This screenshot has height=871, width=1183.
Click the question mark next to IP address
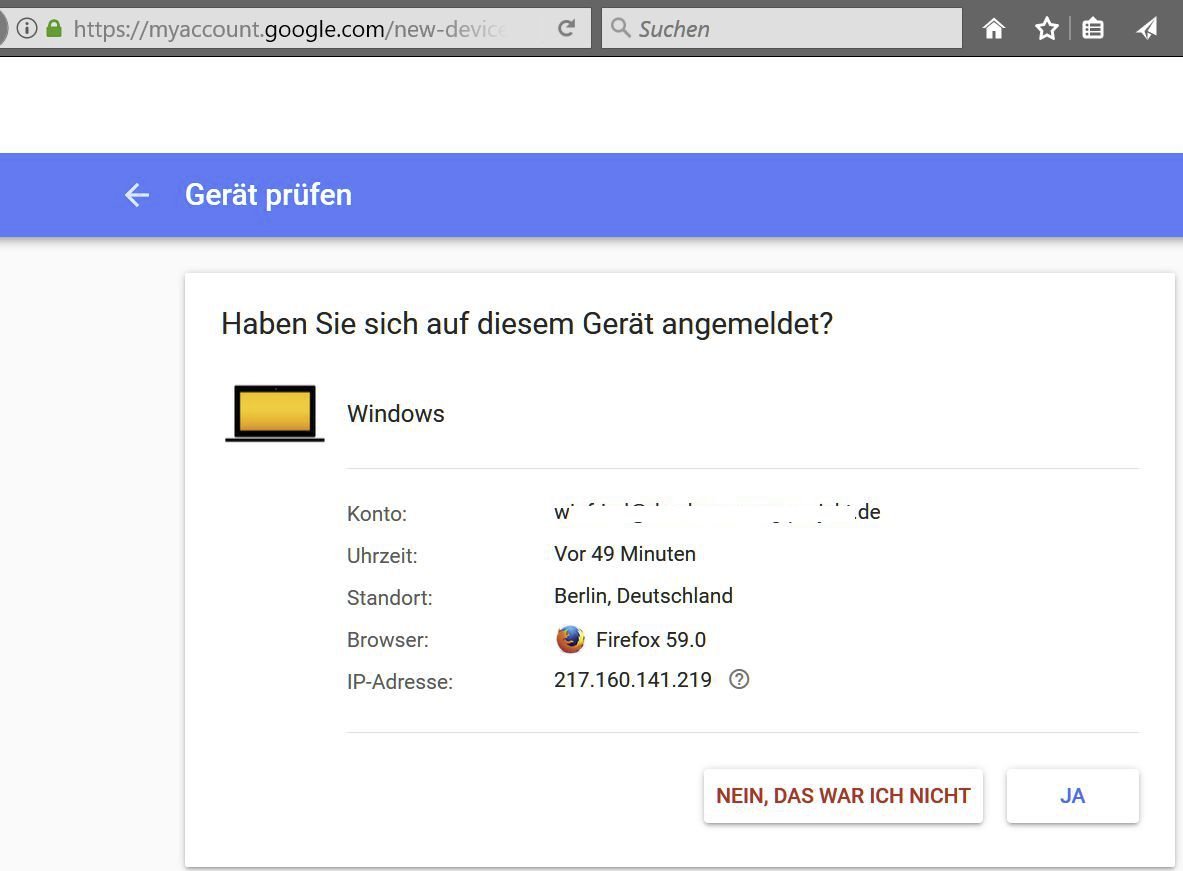point(739,680)
